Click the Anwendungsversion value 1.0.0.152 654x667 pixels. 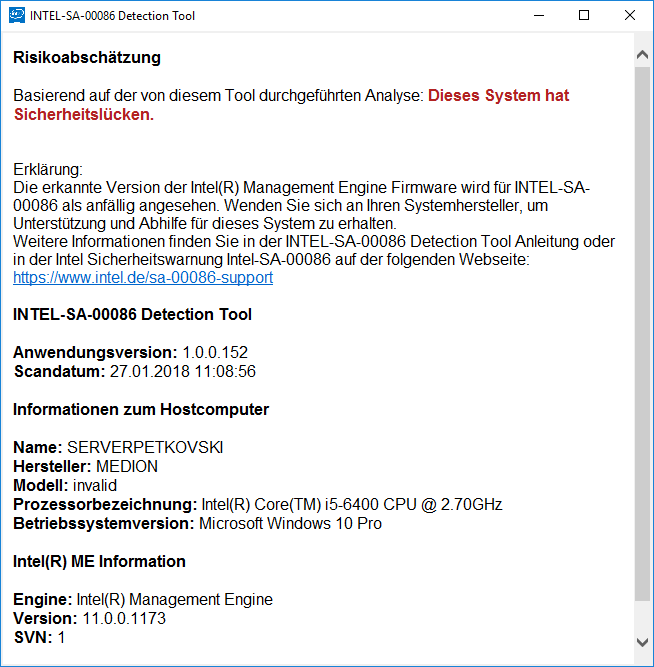point(215,352)
